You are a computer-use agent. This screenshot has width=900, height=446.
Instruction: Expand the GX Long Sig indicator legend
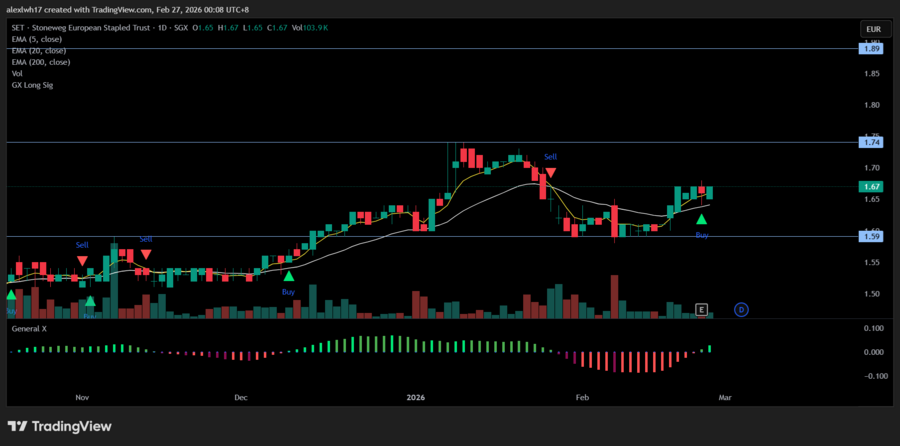(x=32, y=85)
